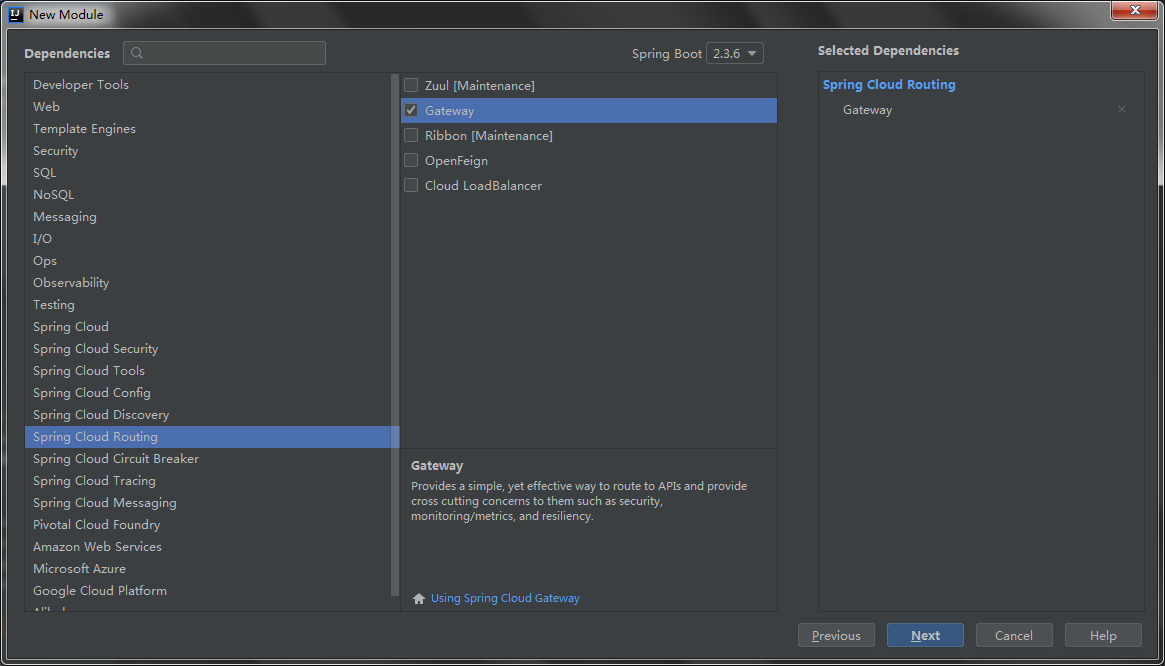
Task: Open the Spring Boot version dropdown
Action: coord(734,54)
